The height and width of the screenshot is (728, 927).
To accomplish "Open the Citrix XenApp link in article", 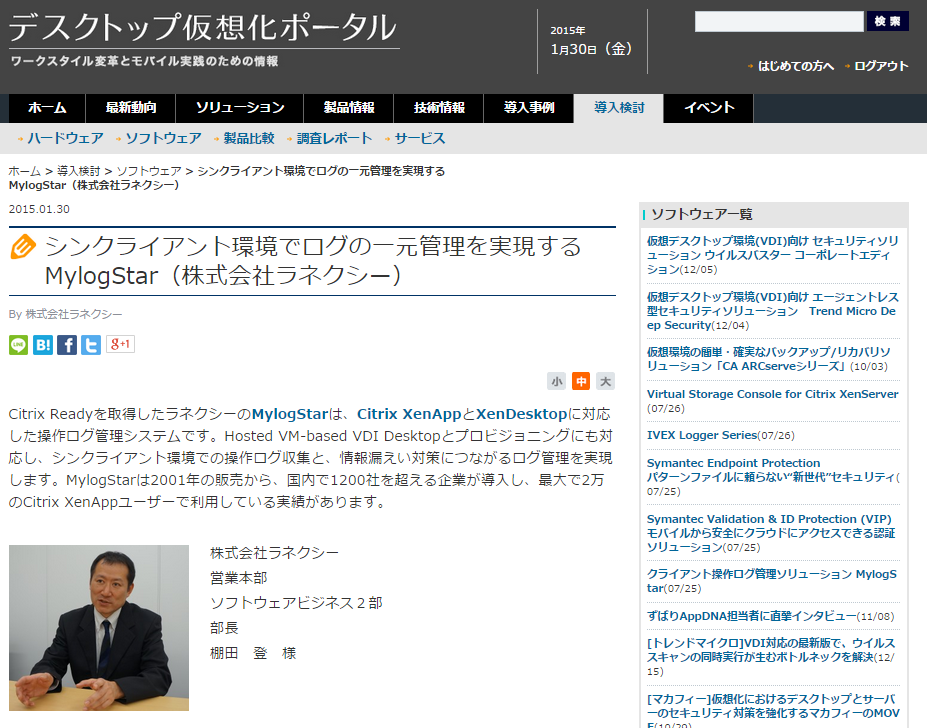I will point(409,414).
